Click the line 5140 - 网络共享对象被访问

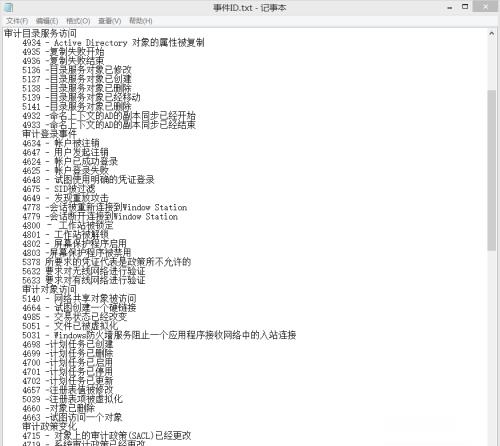(79, 299)
